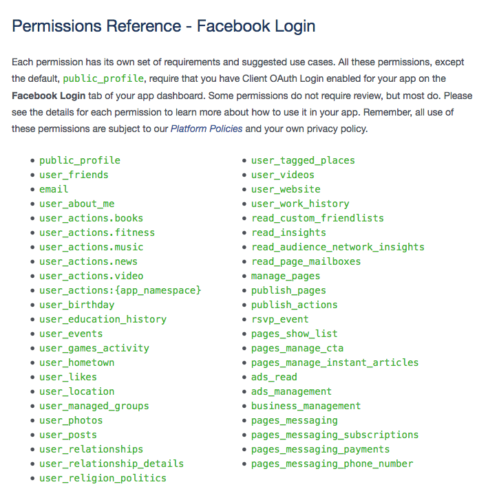Viewport: 488px width, 500px height.
Task: Select the email permission link
Action: (x=54, y=189)
